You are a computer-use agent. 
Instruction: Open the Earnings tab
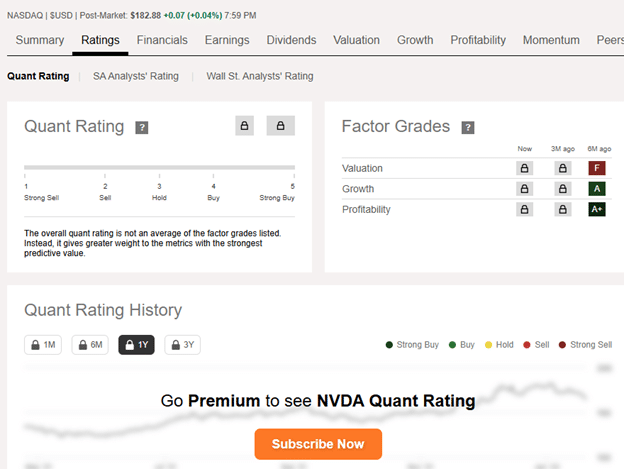227,40
